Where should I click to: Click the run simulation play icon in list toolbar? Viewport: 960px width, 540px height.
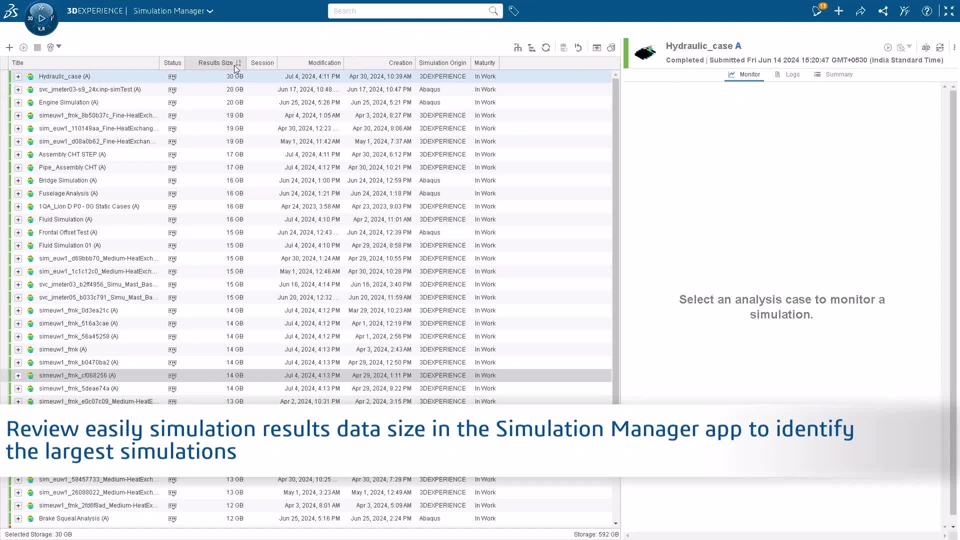pos(23,48)
